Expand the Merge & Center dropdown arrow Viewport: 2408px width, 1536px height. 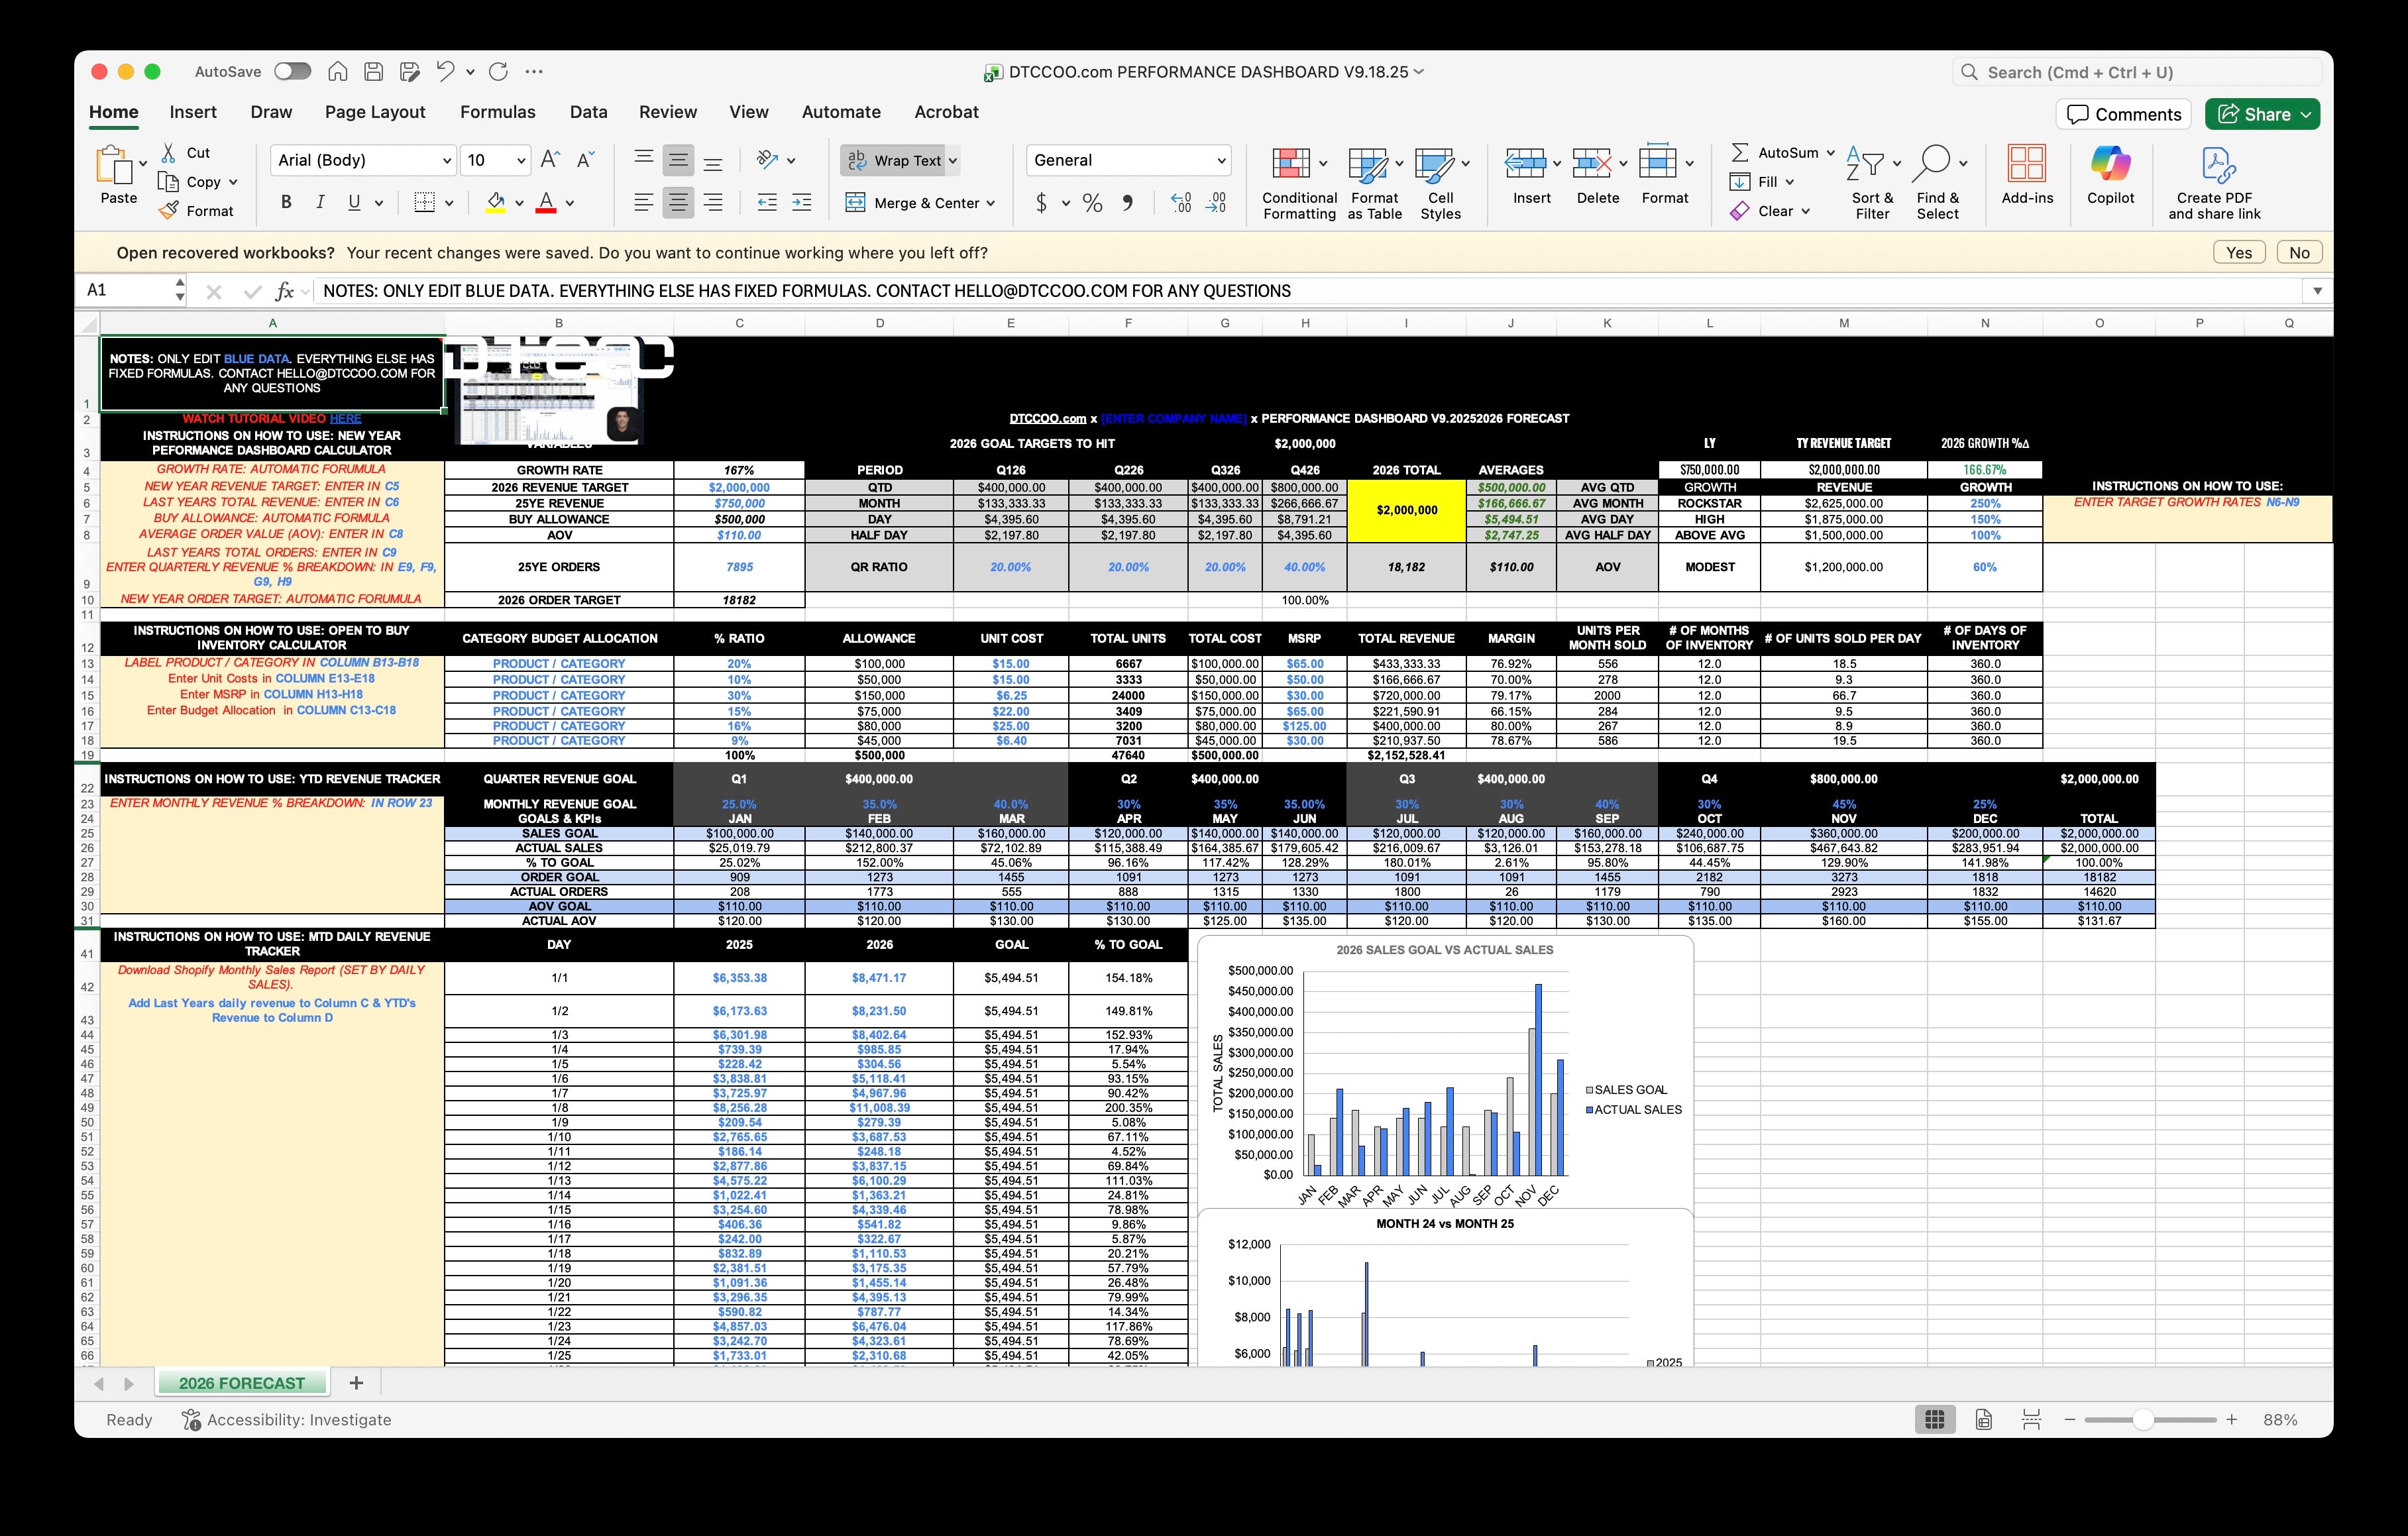pos(991,203)
